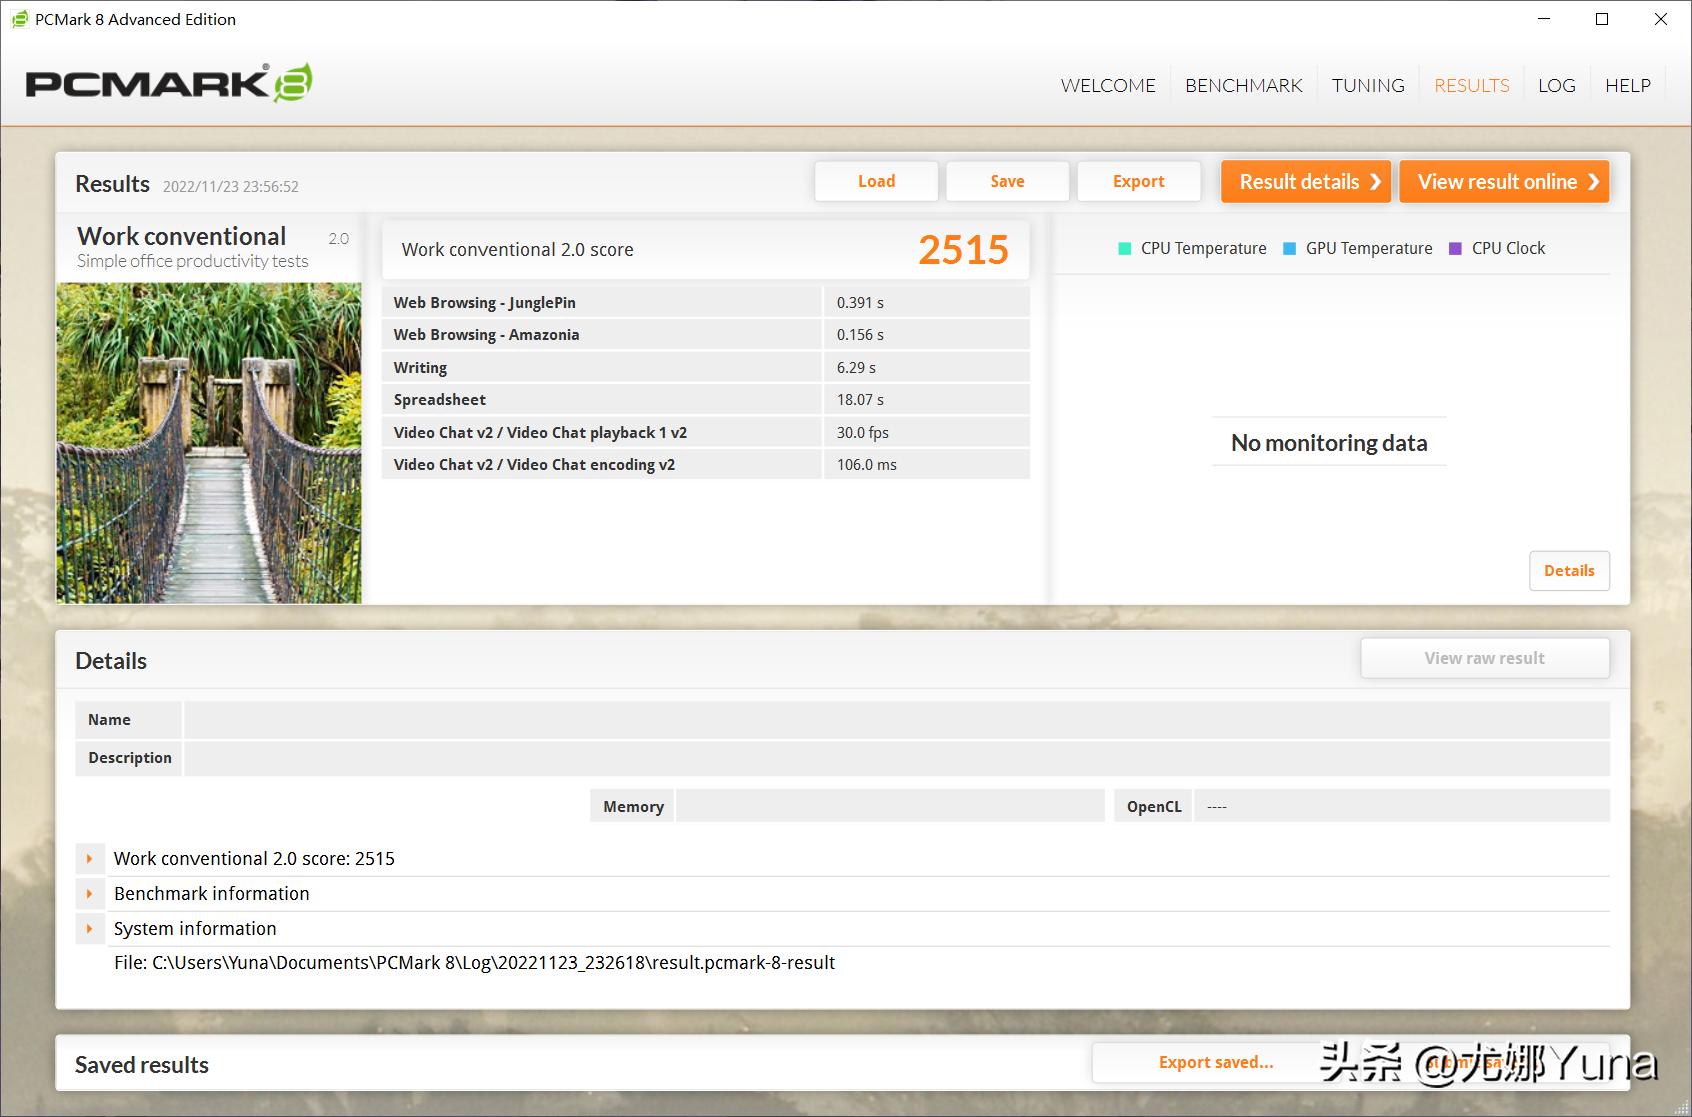Click the Saved results heading
Viewport: 1692px width, 1117px height.
click(142, 1065)
